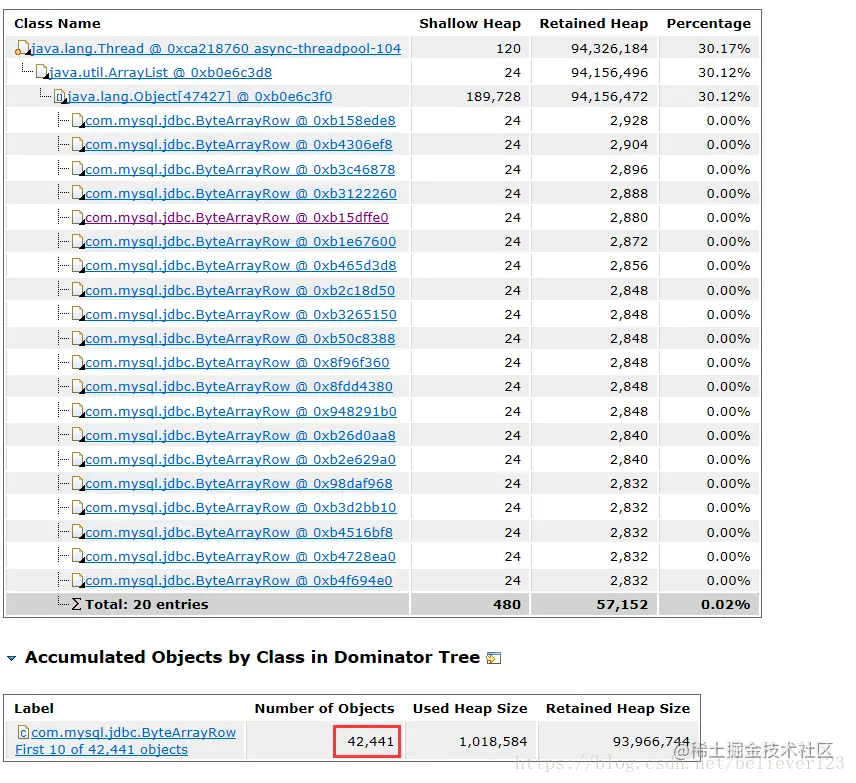
Task: Click the Percentage column header
Action: (709, 23)
